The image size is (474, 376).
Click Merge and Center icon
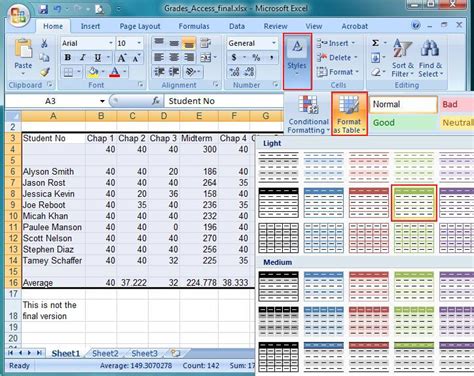tap(206, 58)
